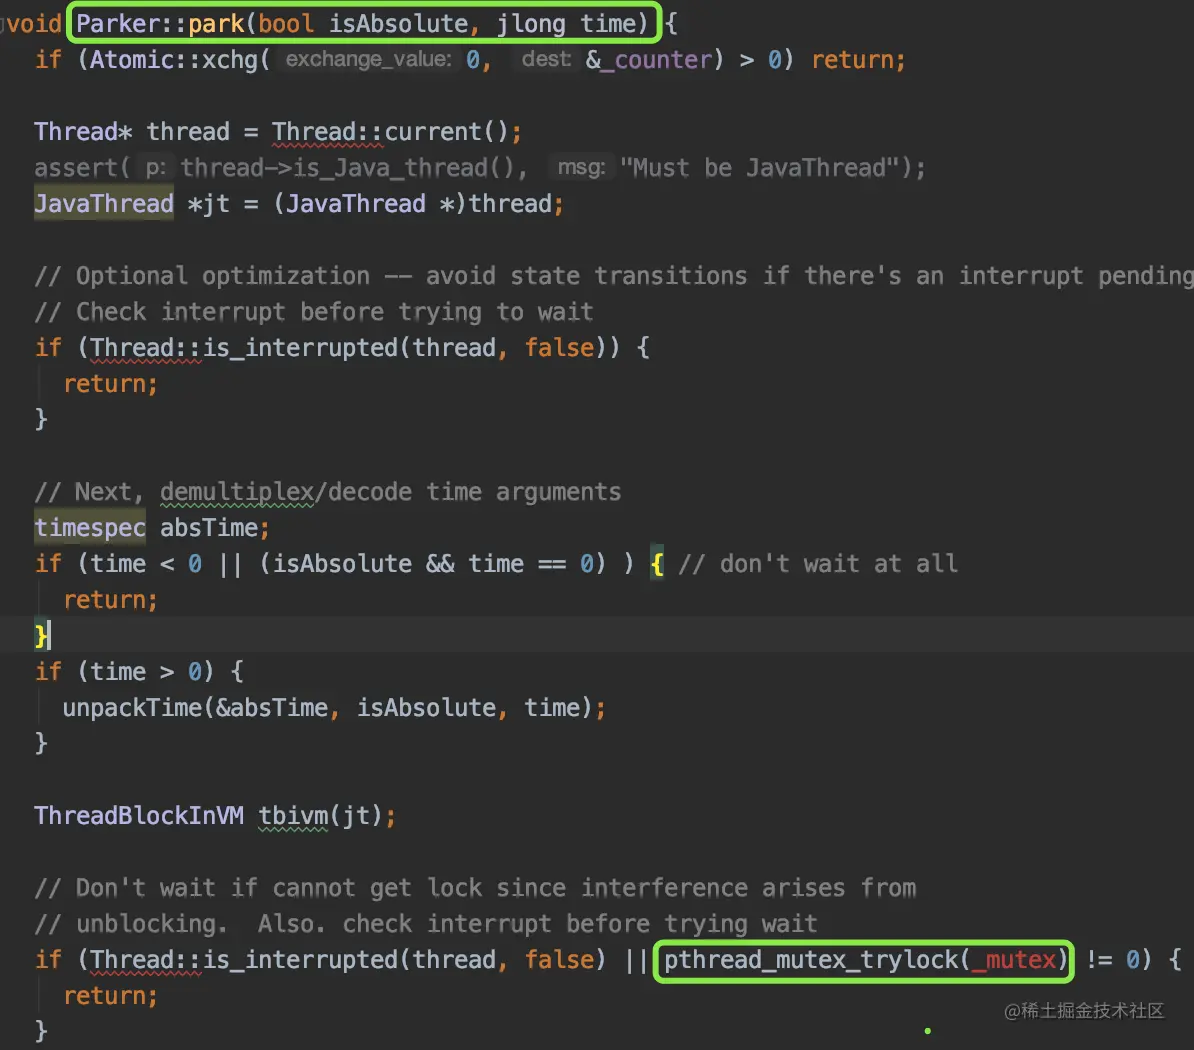Image resolution: width=1194 pixels, height=1050 pixels.
Task: Click the tbivm(jt) variable
Action: coord(320,815)
